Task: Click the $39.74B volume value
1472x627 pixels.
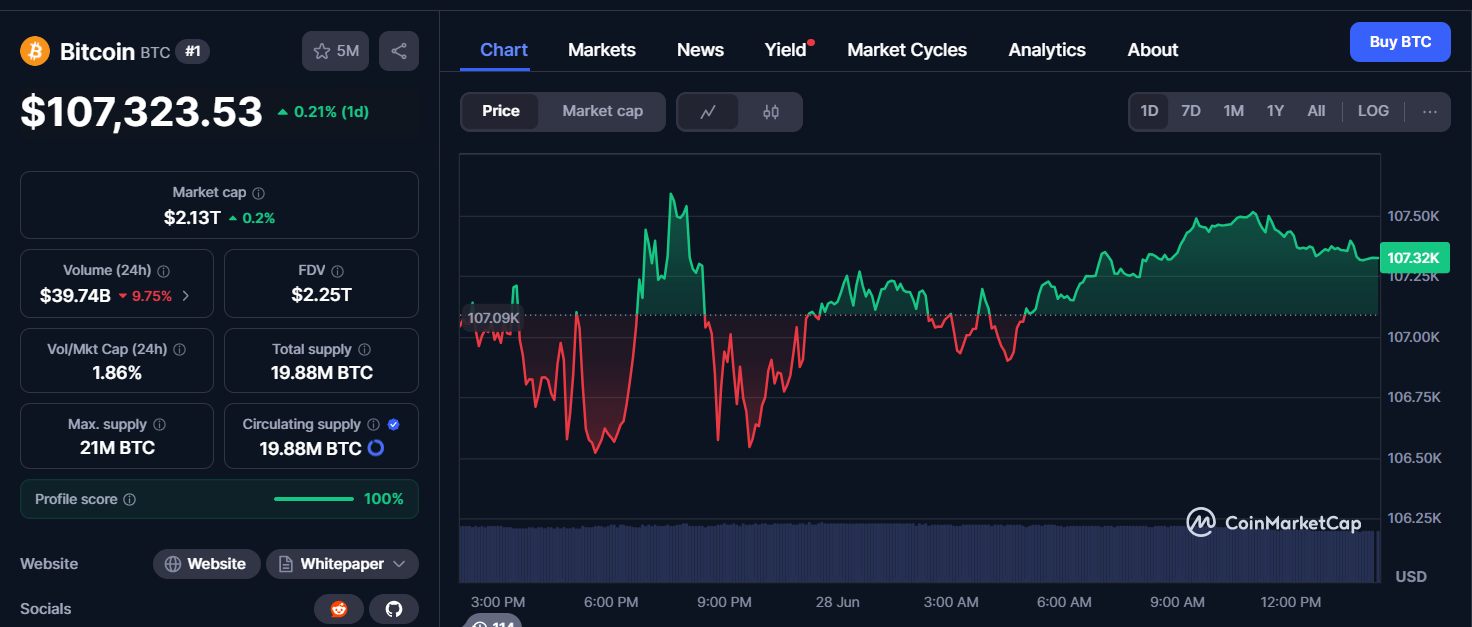Action: pos(75,296)
